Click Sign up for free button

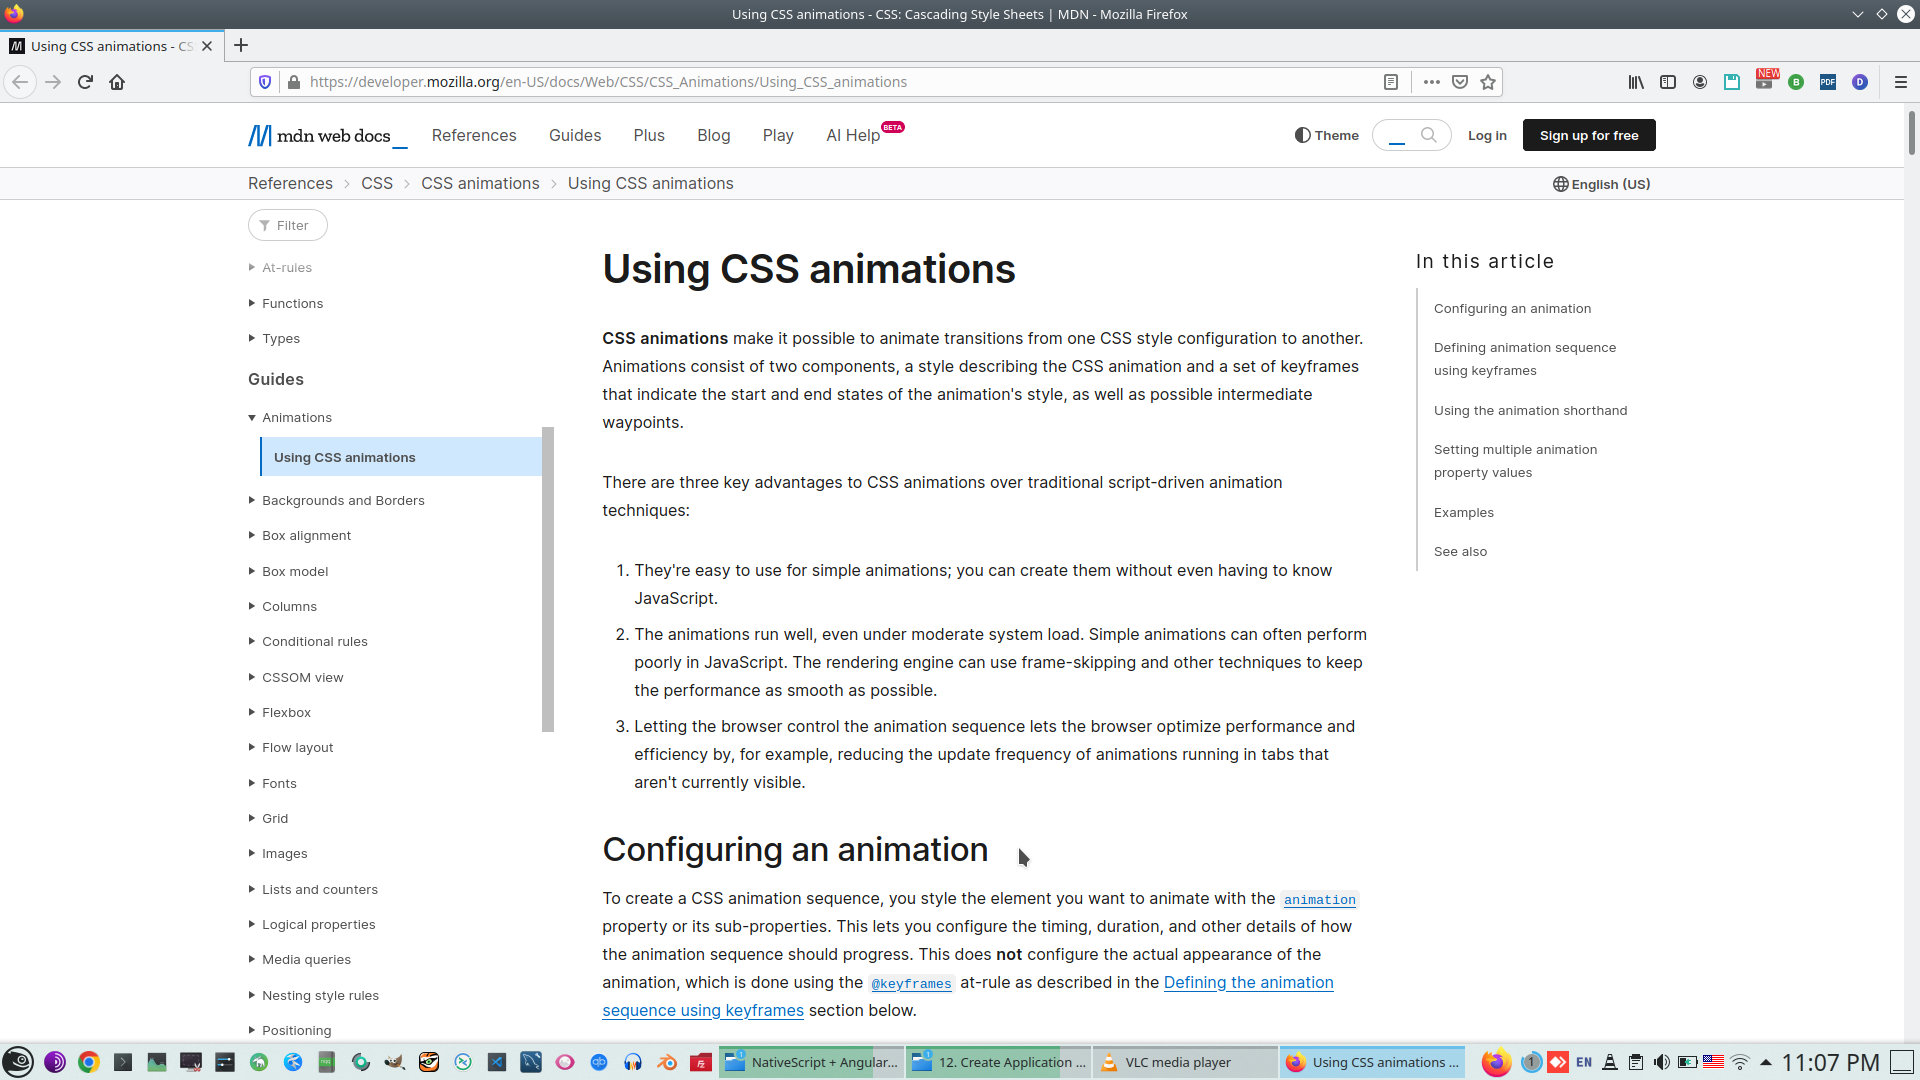coord(1588,135)
